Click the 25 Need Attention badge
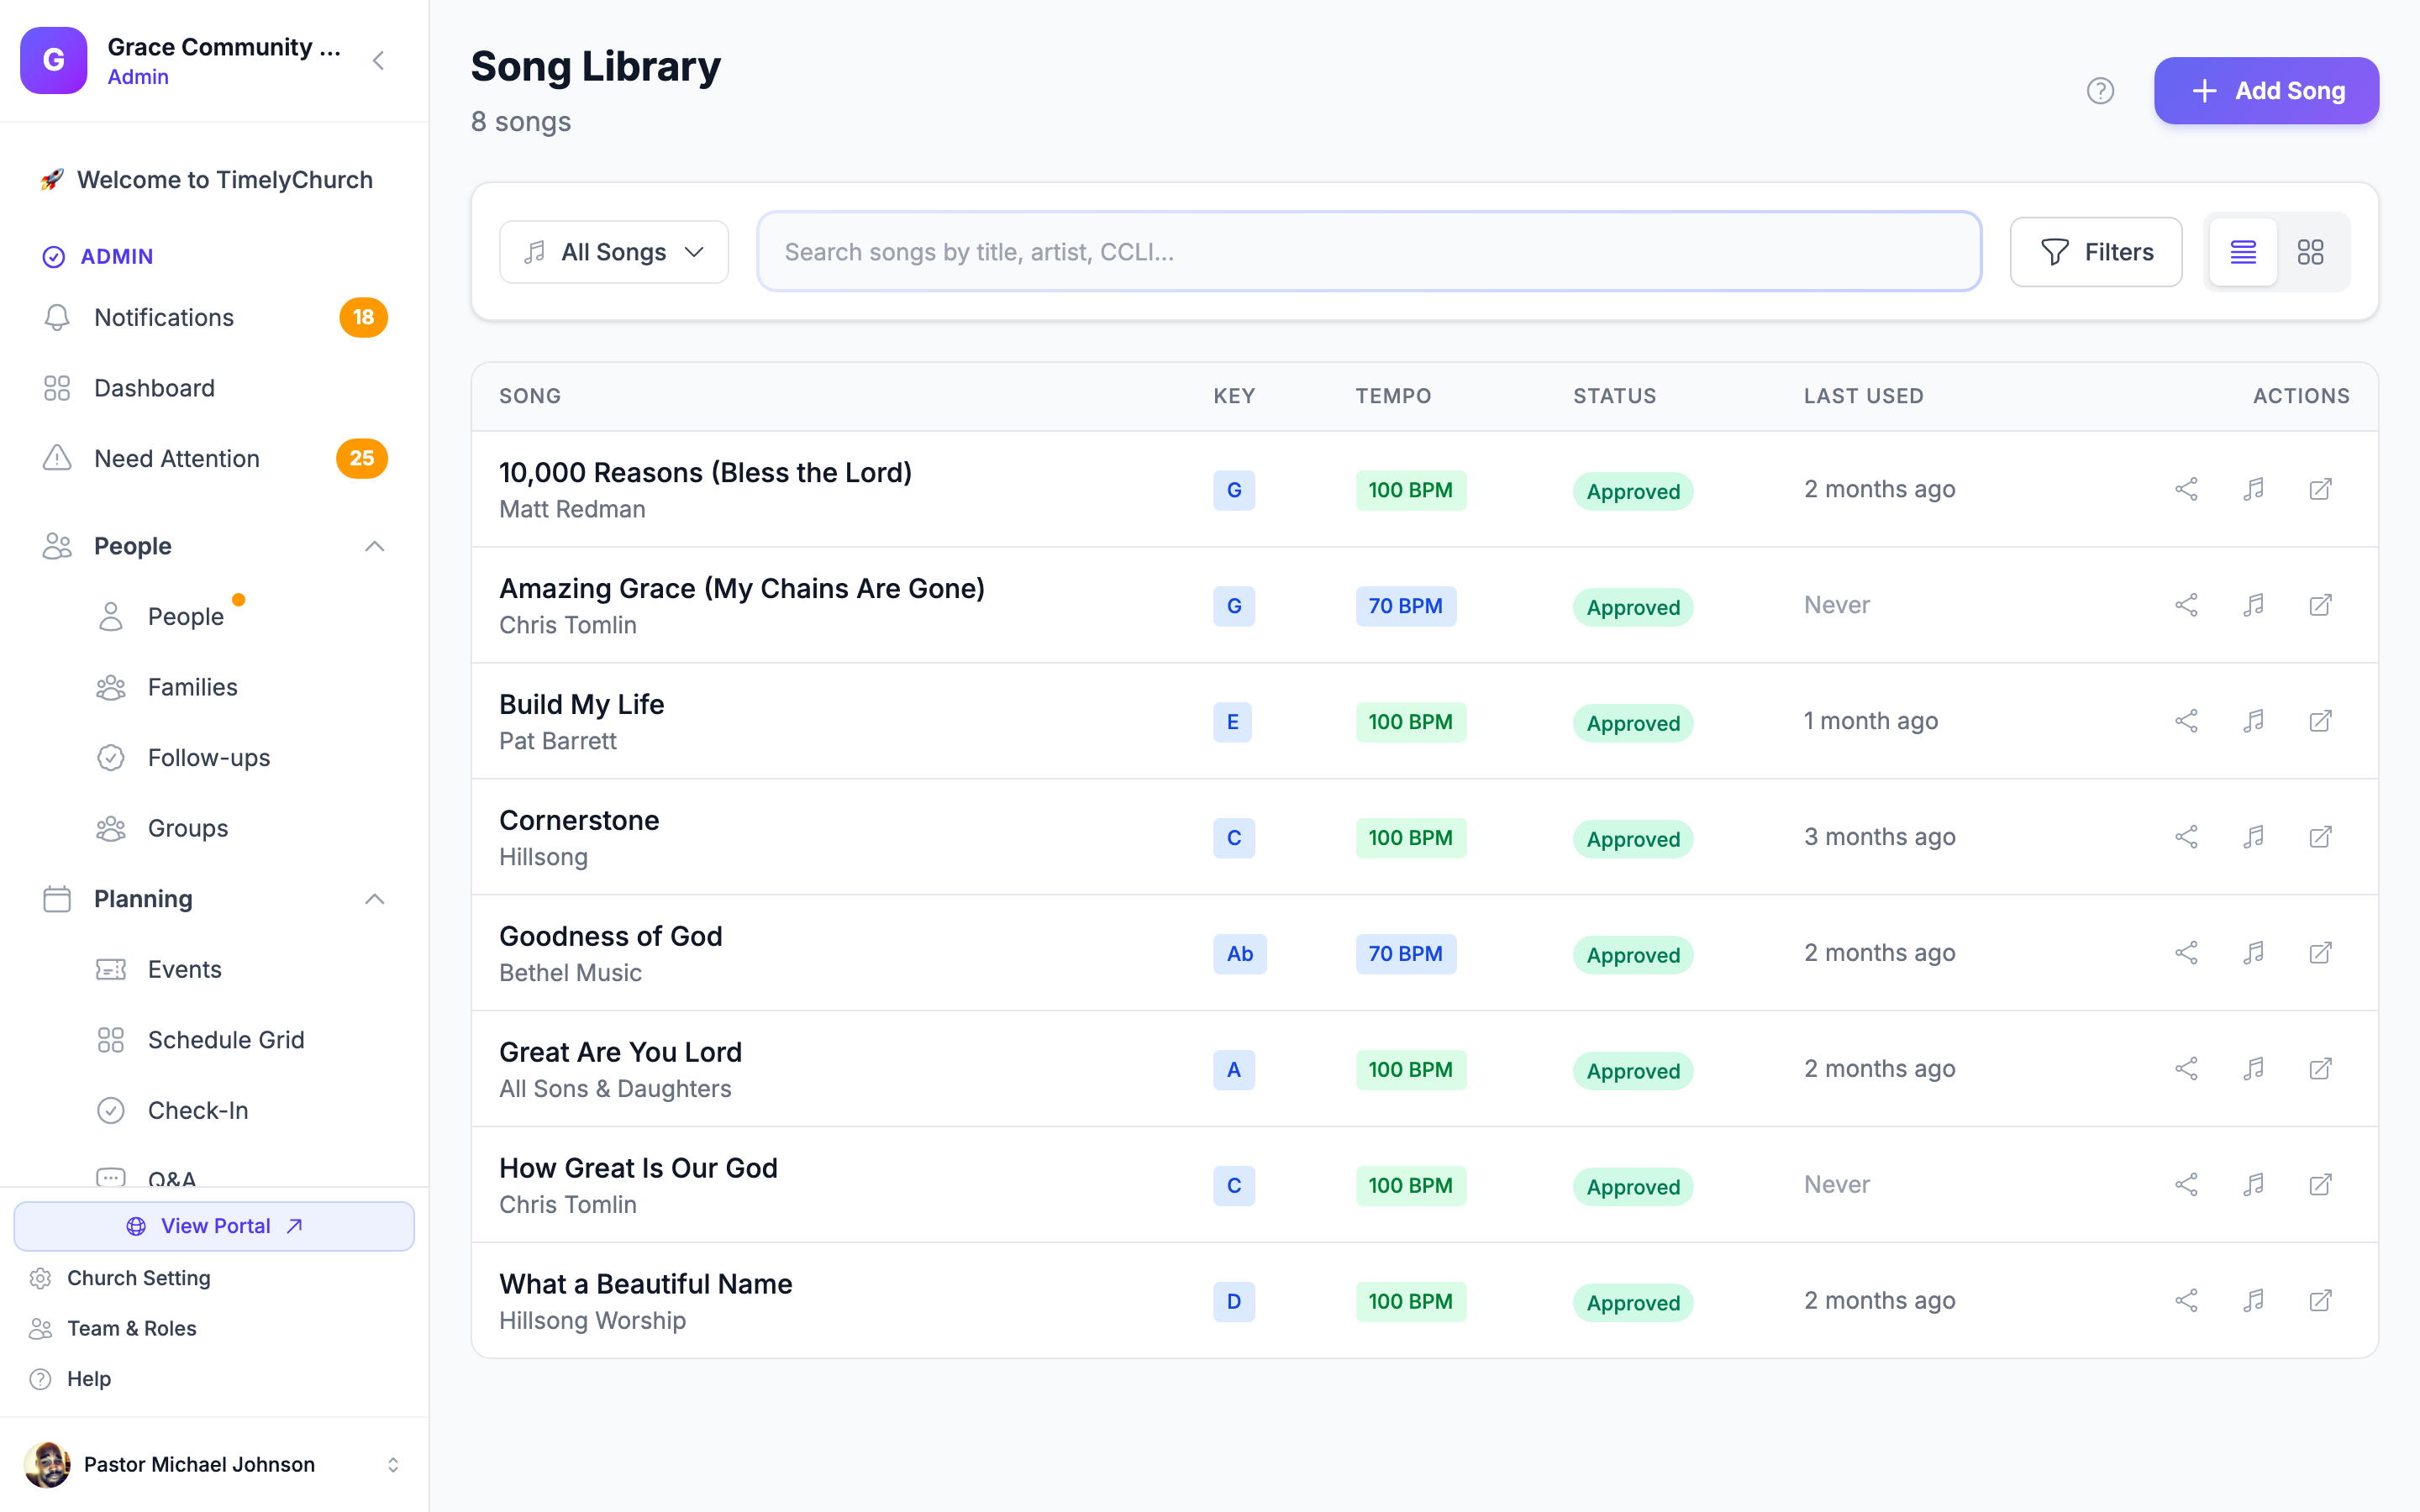This screenshot has width=2420, height=1512. tap(362, 458)
